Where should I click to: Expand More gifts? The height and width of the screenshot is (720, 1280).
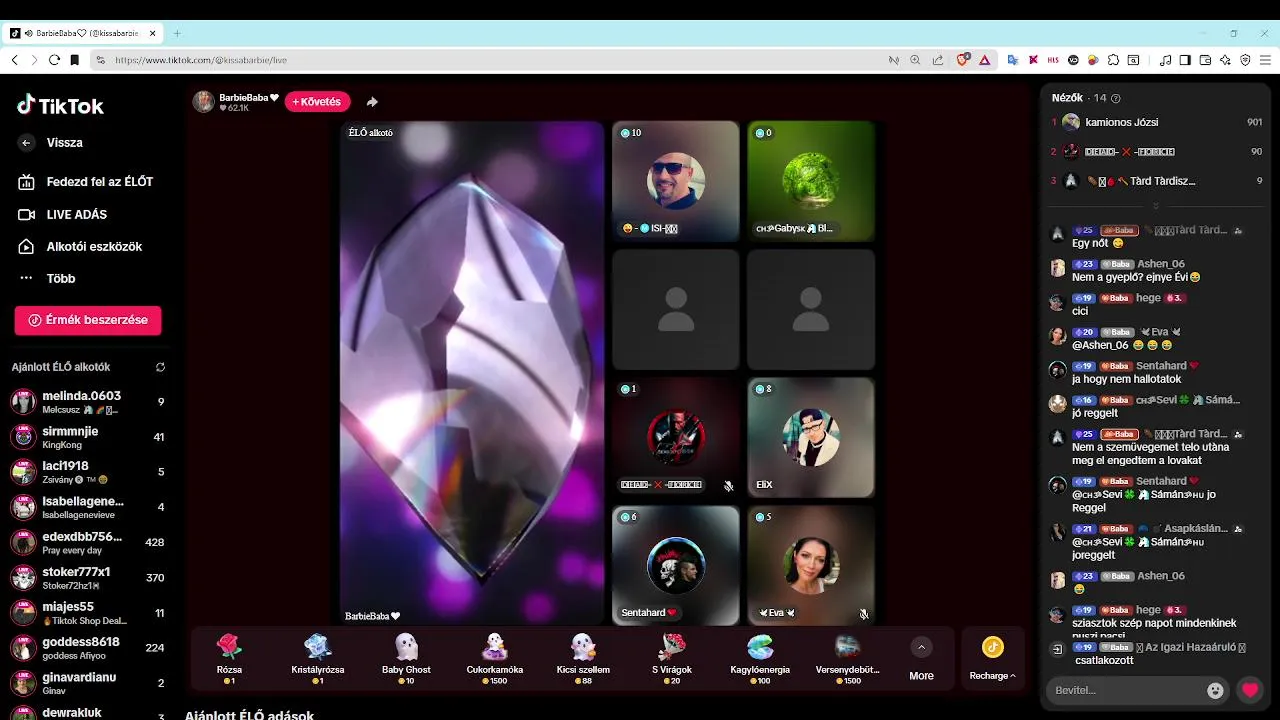coord(922,659)
